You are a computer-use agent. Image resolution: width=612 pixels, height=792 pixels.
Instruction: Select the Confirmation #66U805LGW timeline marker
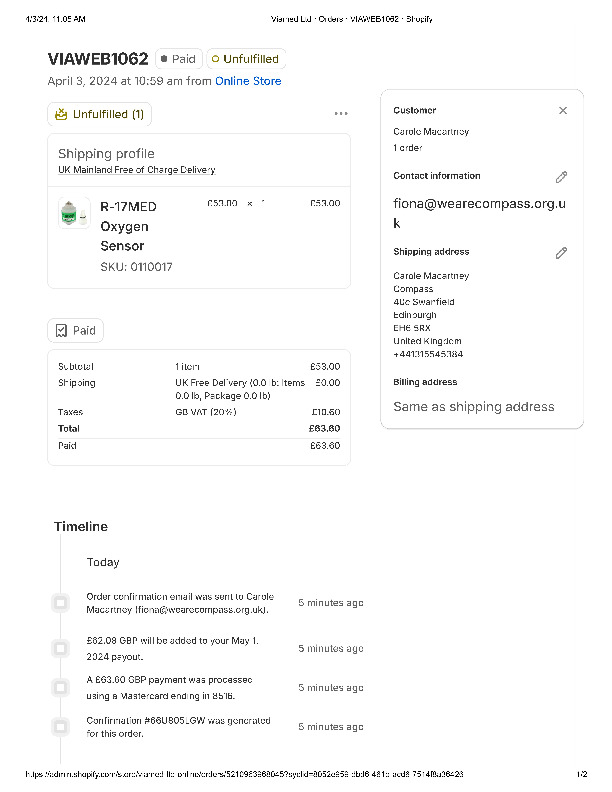(x=61, y=727)
